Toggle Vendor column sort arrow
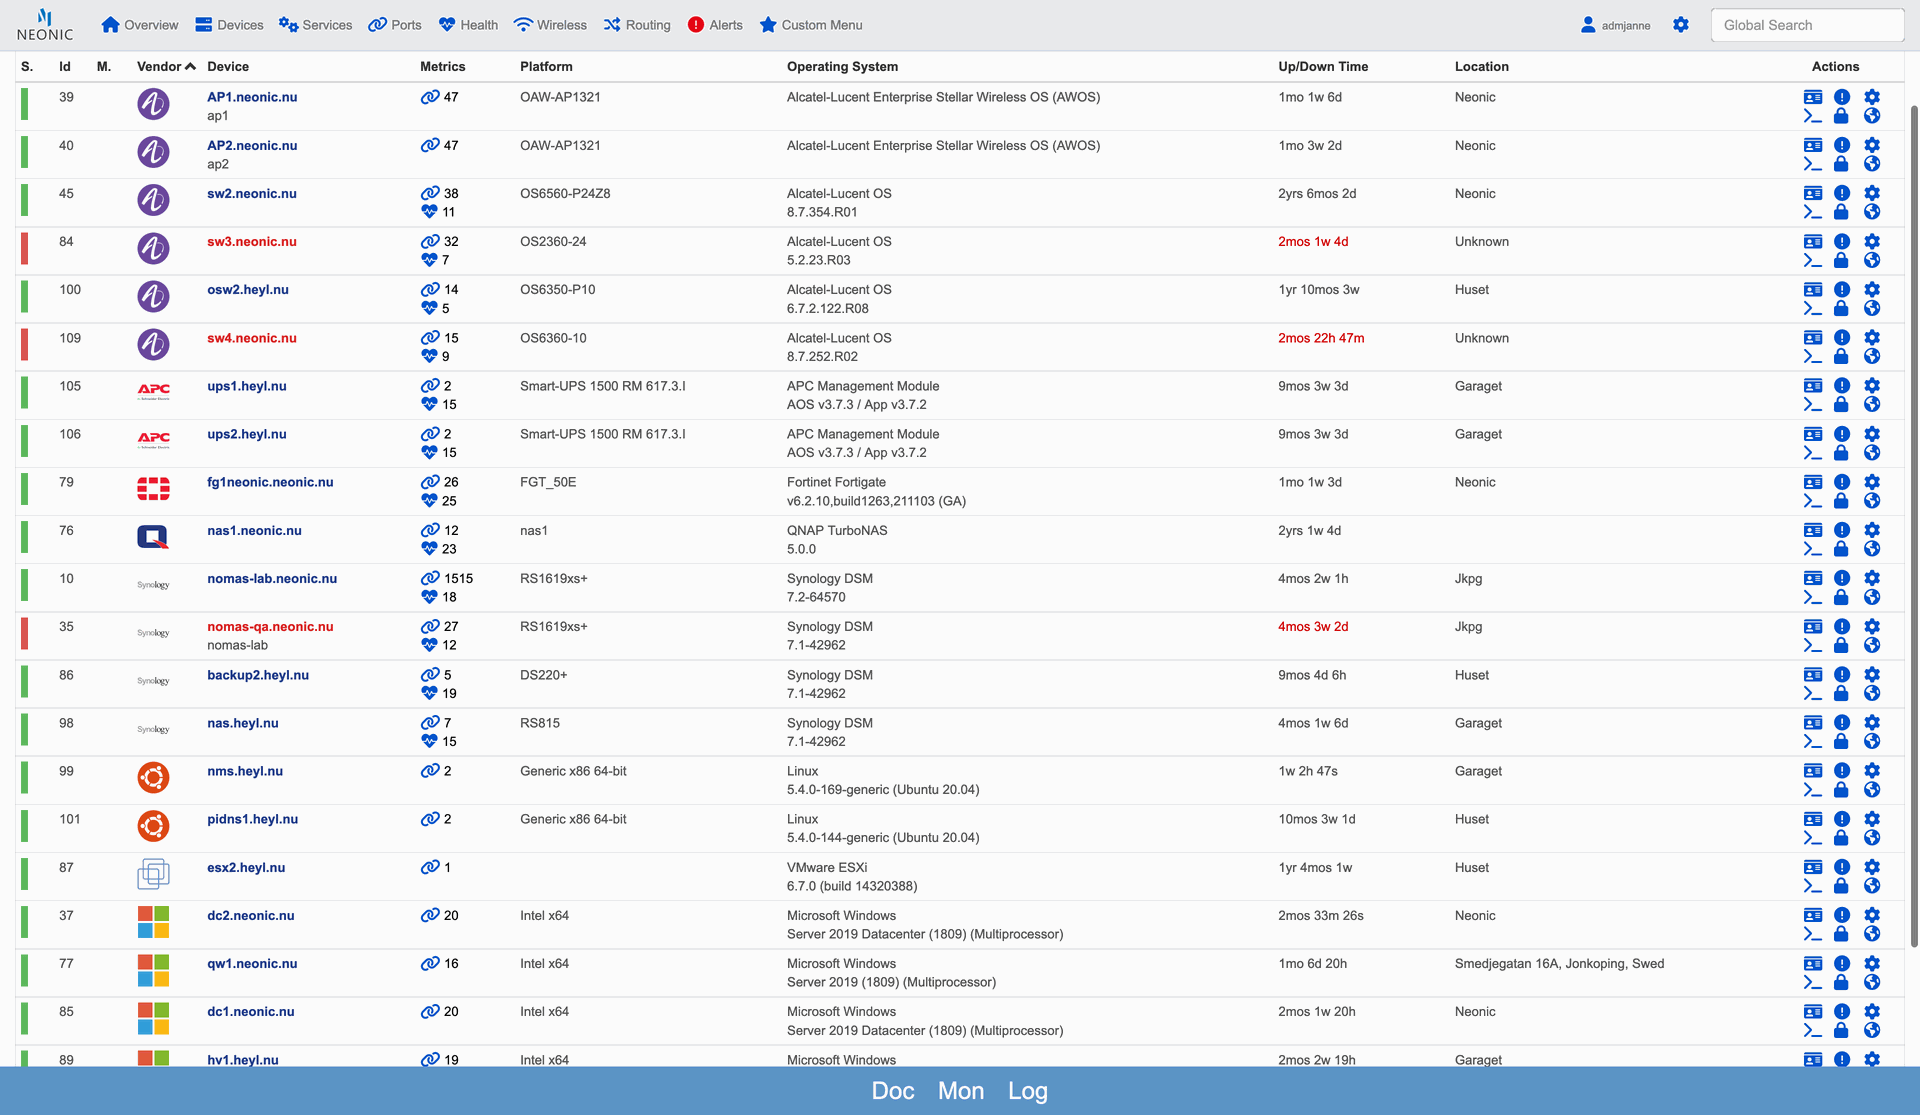Screen dimensions: 1920x1115 tap(190, 67)
